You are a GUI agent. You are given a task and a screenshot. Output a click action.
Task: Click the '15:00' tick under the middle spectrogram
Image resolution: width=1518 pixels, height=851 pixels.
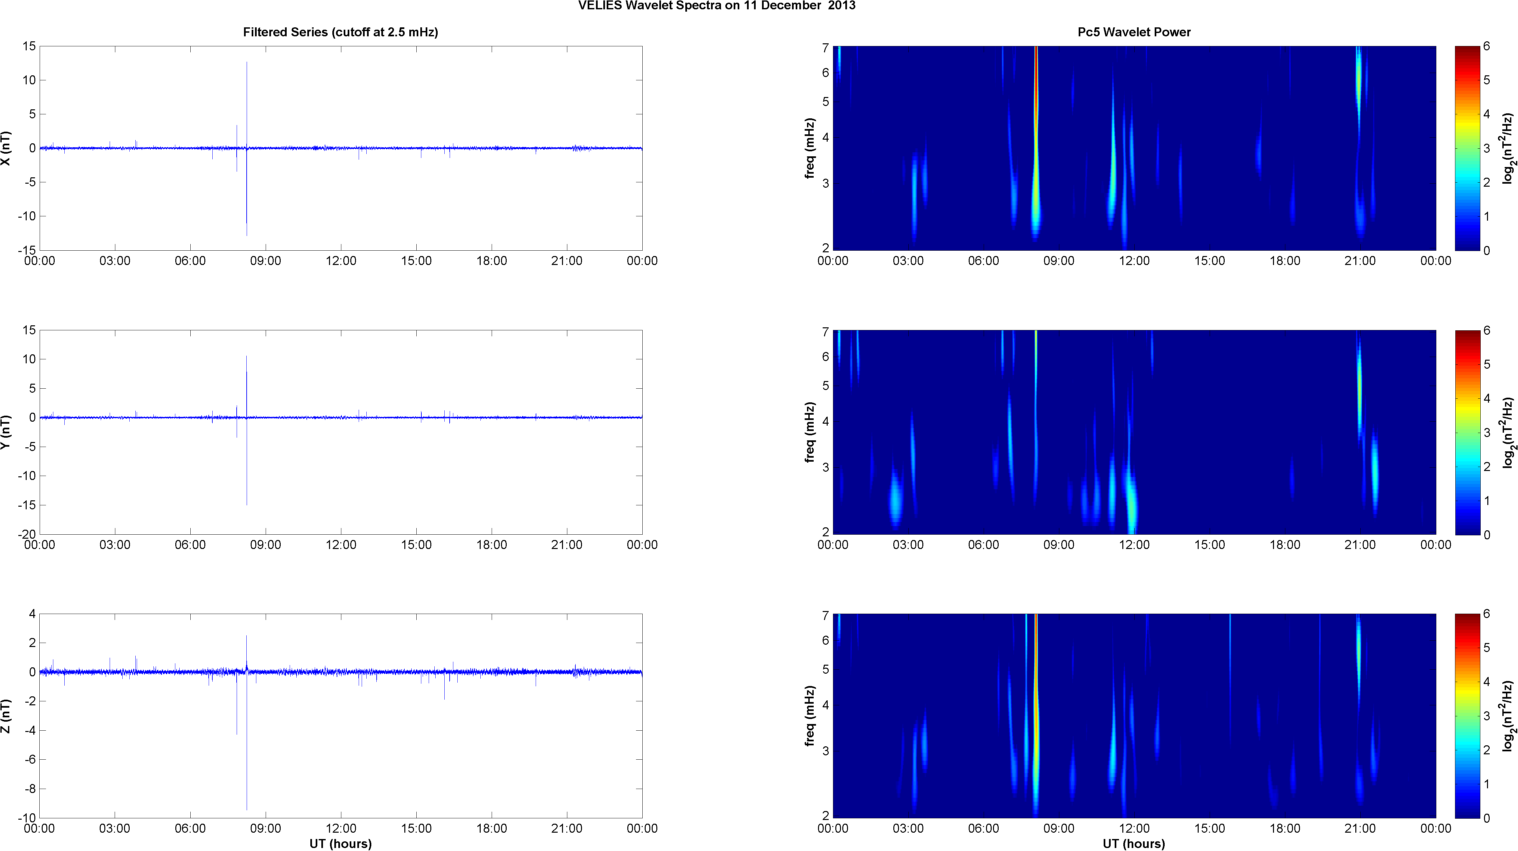[x=1209, y=545]
